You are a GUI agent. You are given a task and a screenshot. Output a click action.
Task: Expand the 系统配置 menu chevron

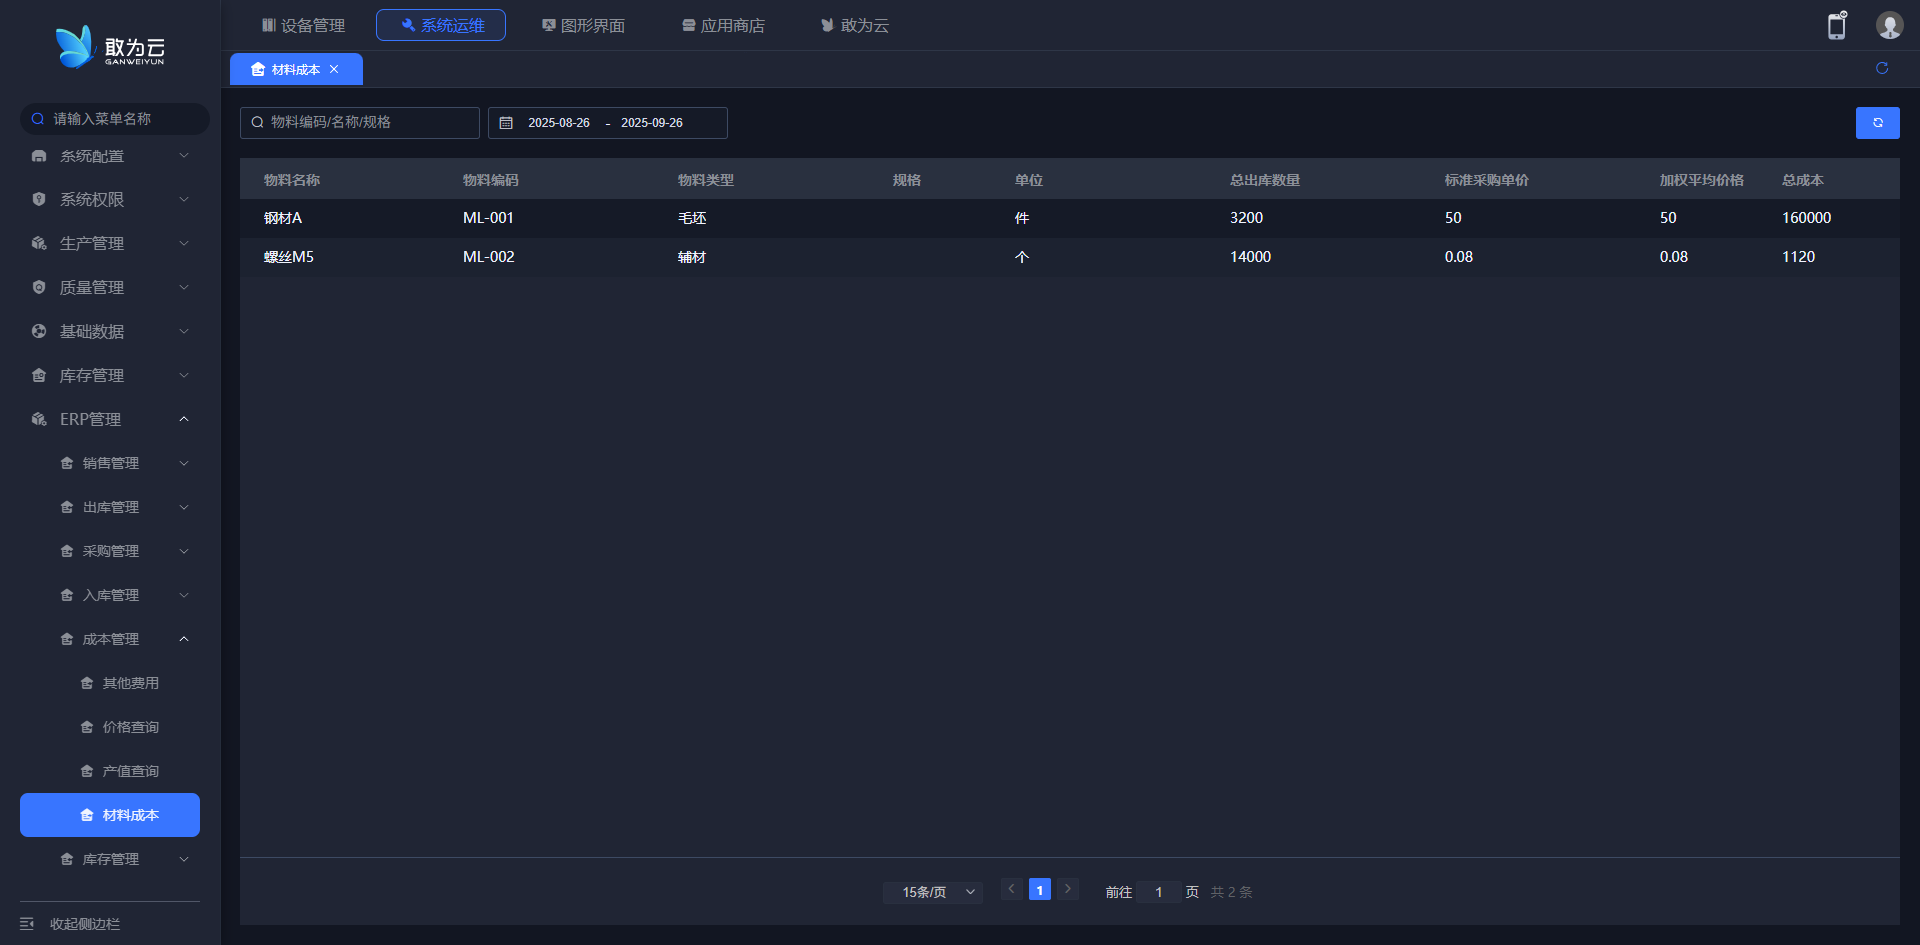pyautogui.click(x=184, y=156)
